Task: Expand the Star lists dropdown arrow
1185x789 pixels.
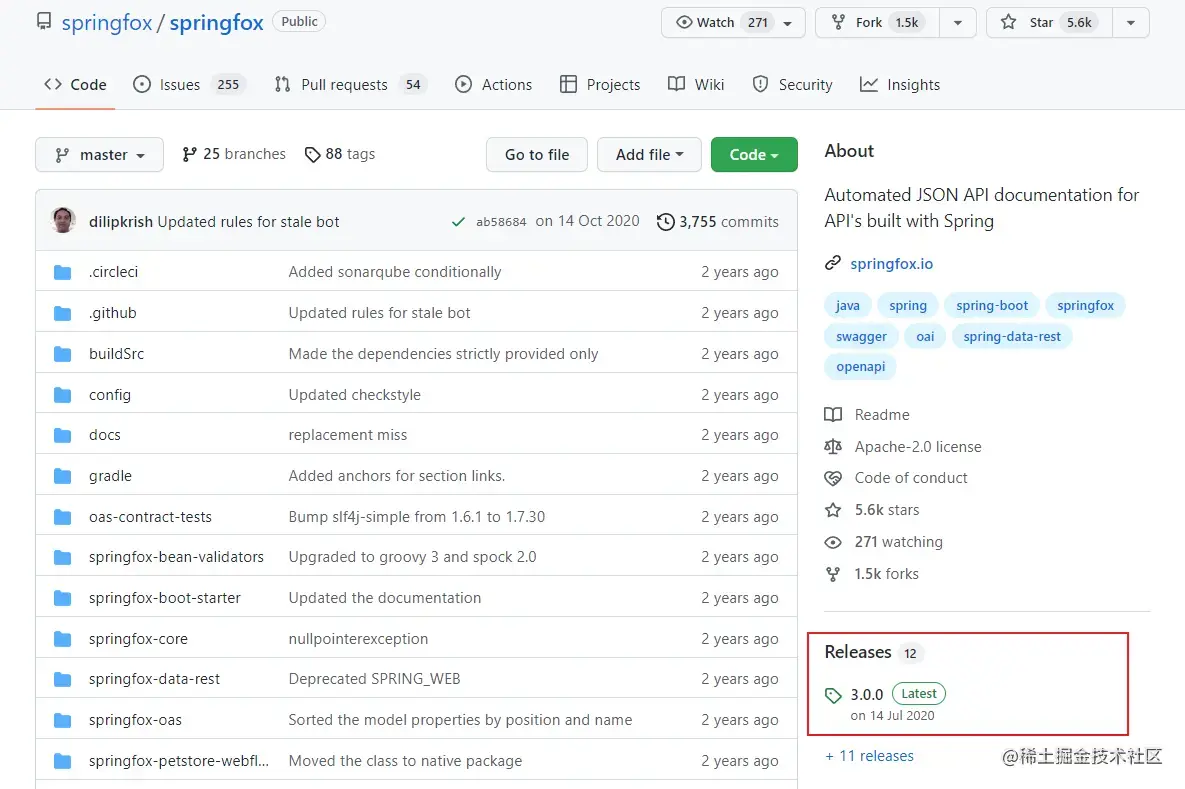Action: tap(1131, 23)
